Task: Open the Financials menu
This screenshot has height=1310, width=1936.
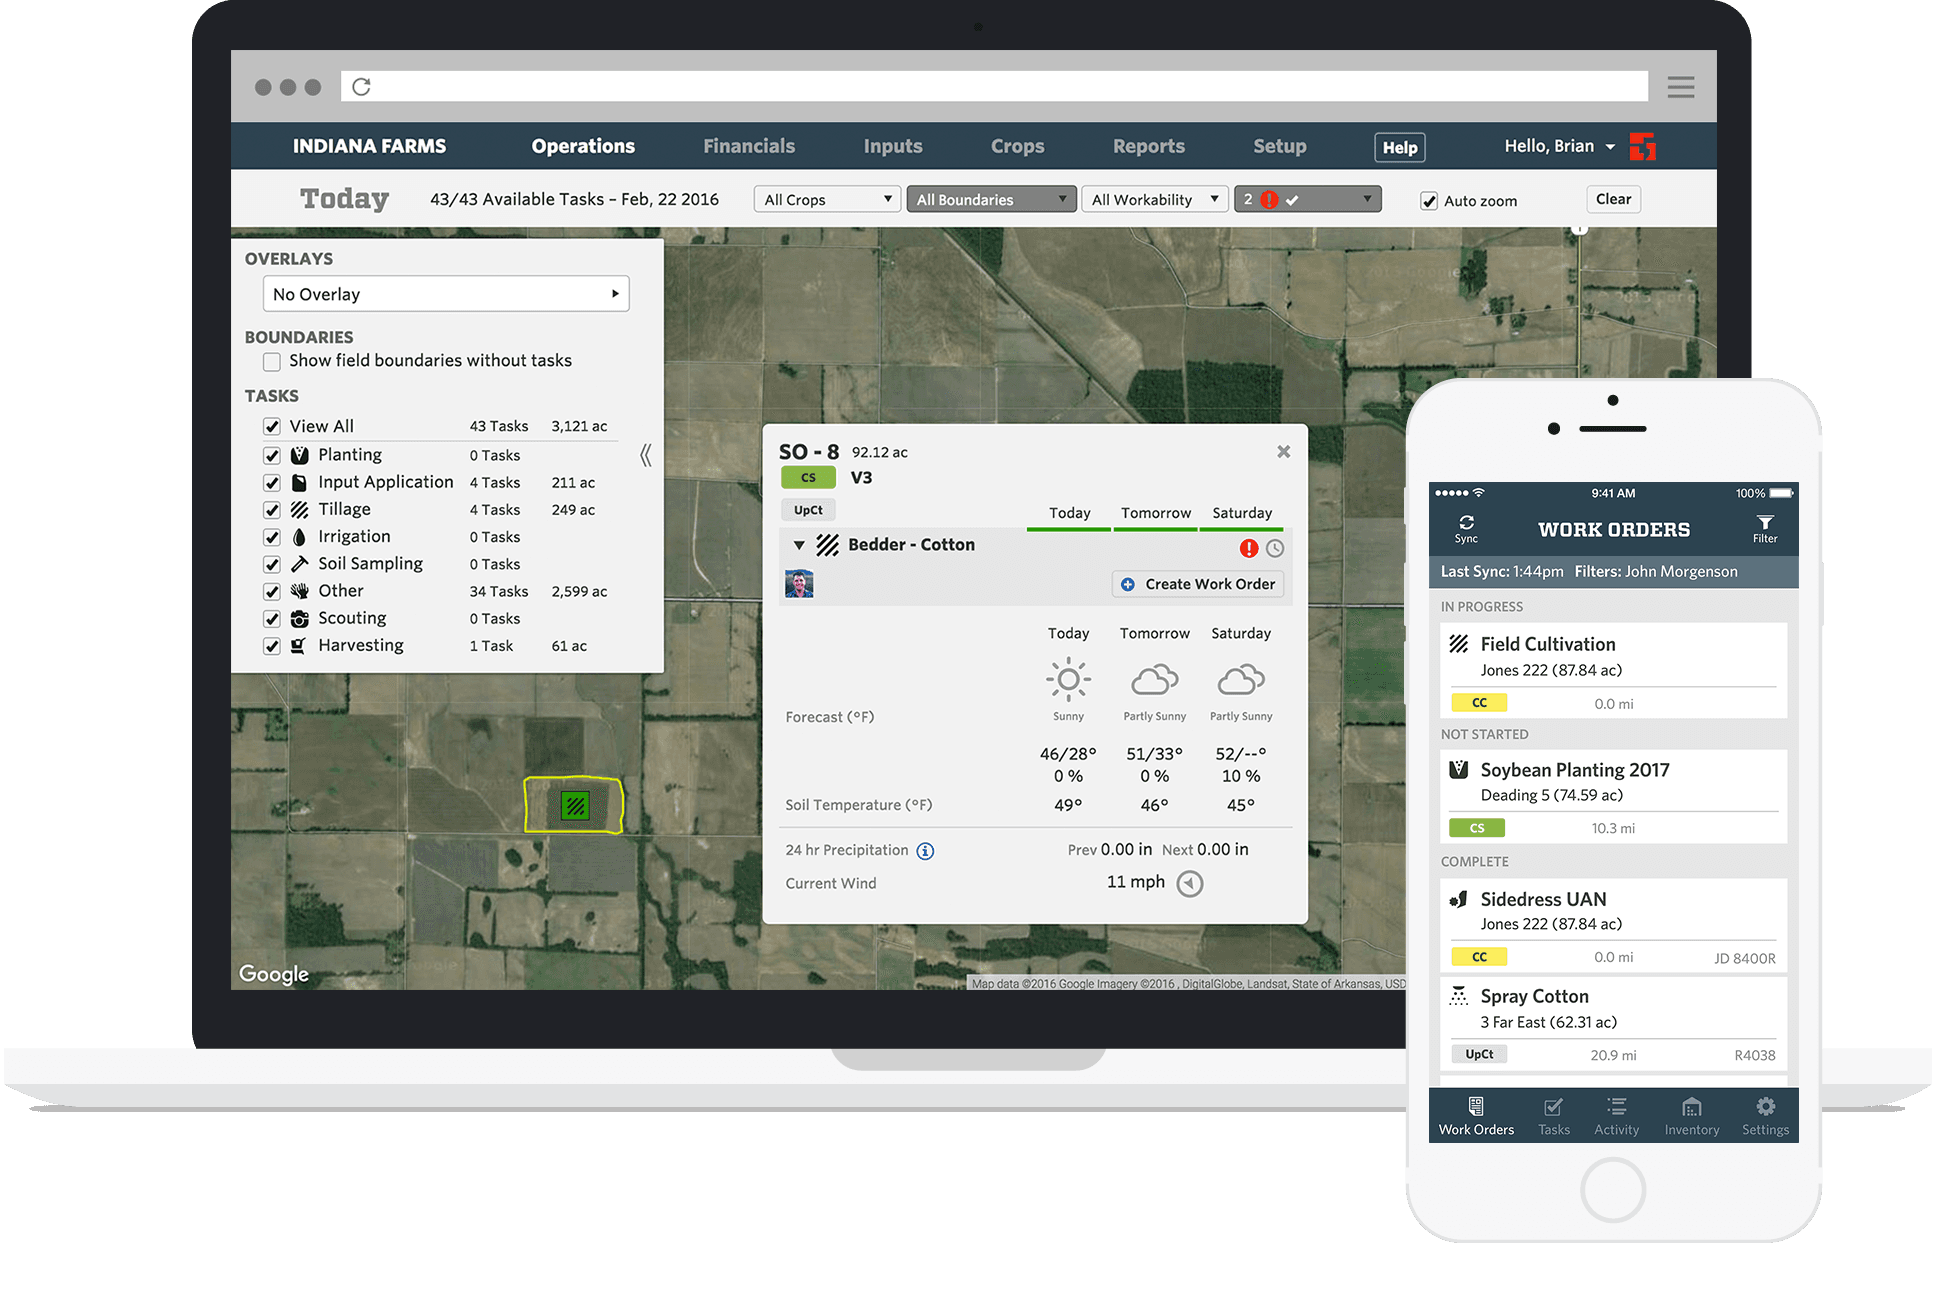Action: pyautogui.click(x=748, y=146)
